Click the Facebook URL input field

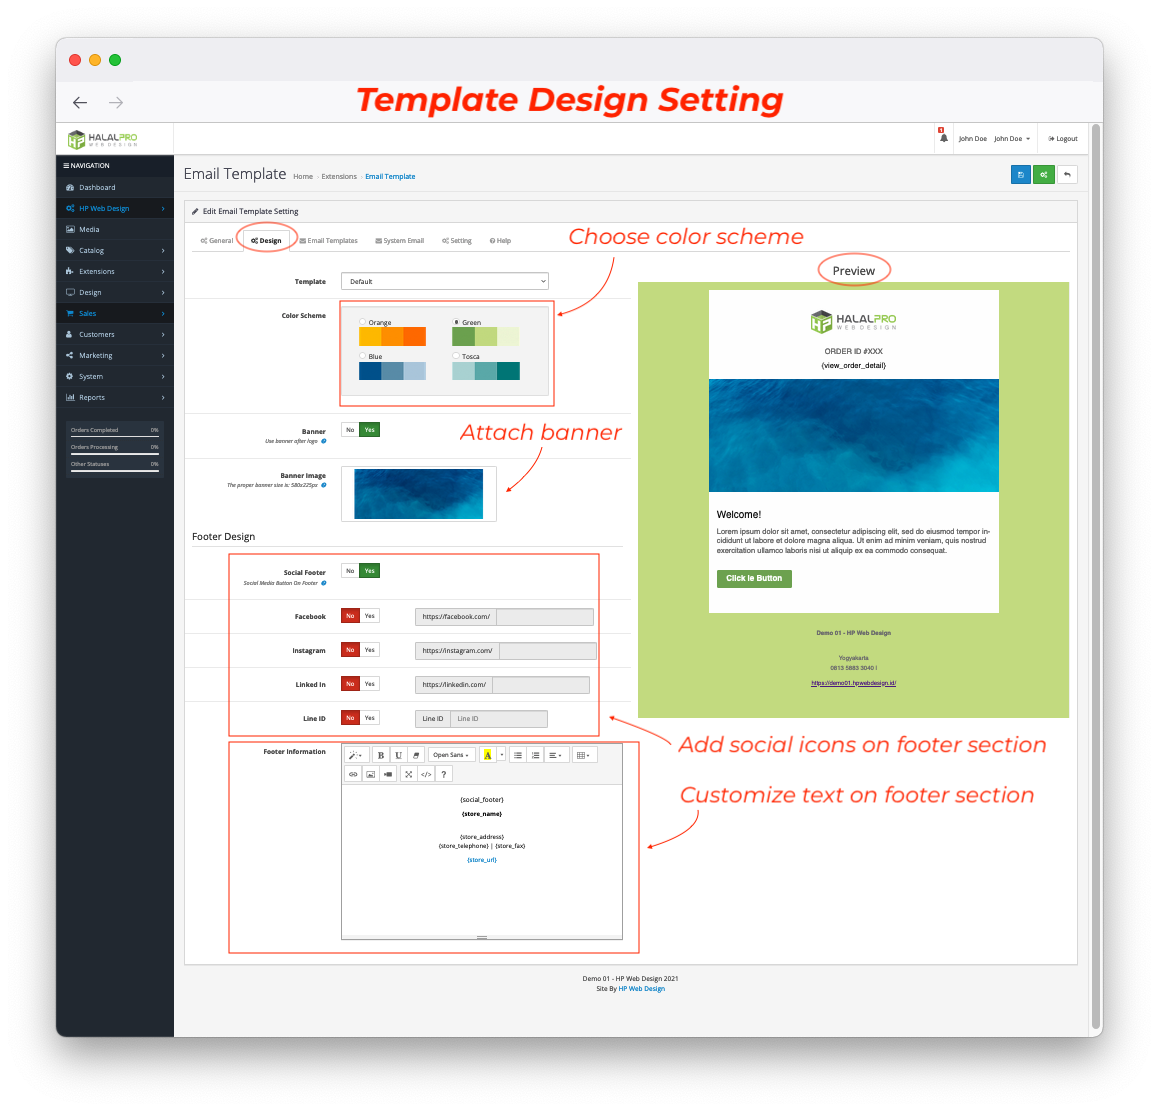(545, 616)
